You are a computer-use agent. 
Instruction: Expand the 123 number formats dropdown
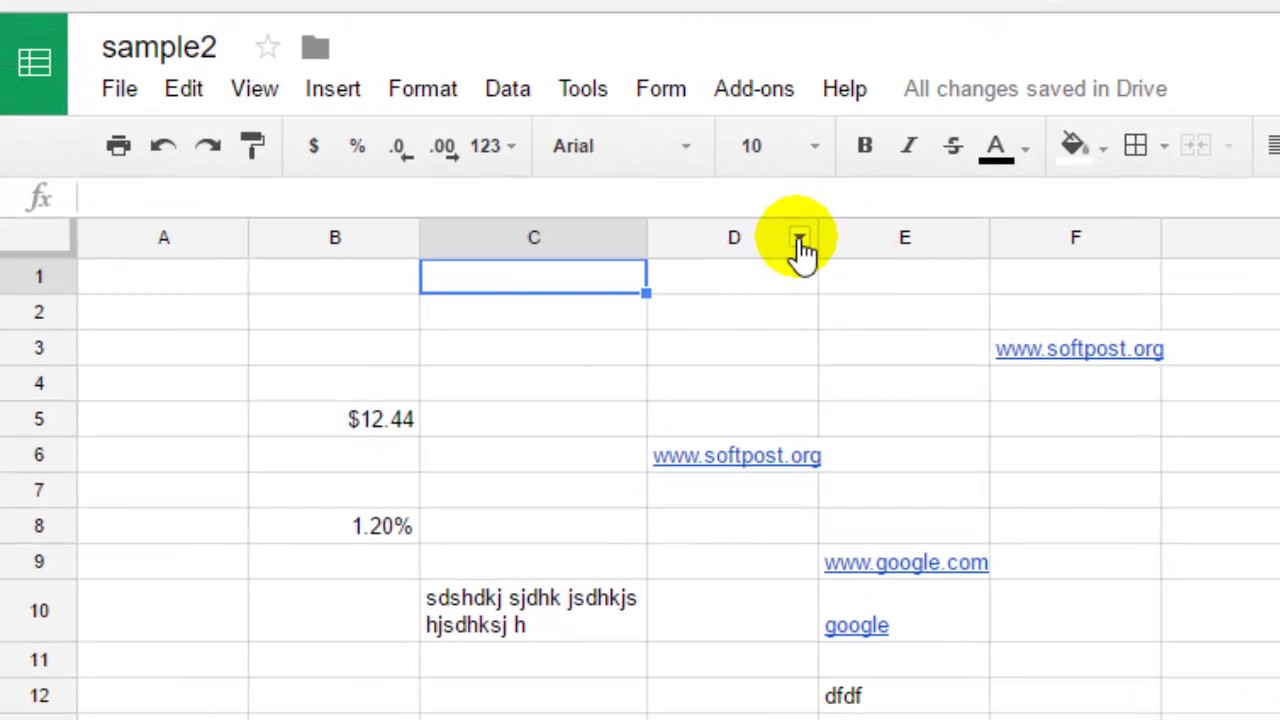click(492, 146)
